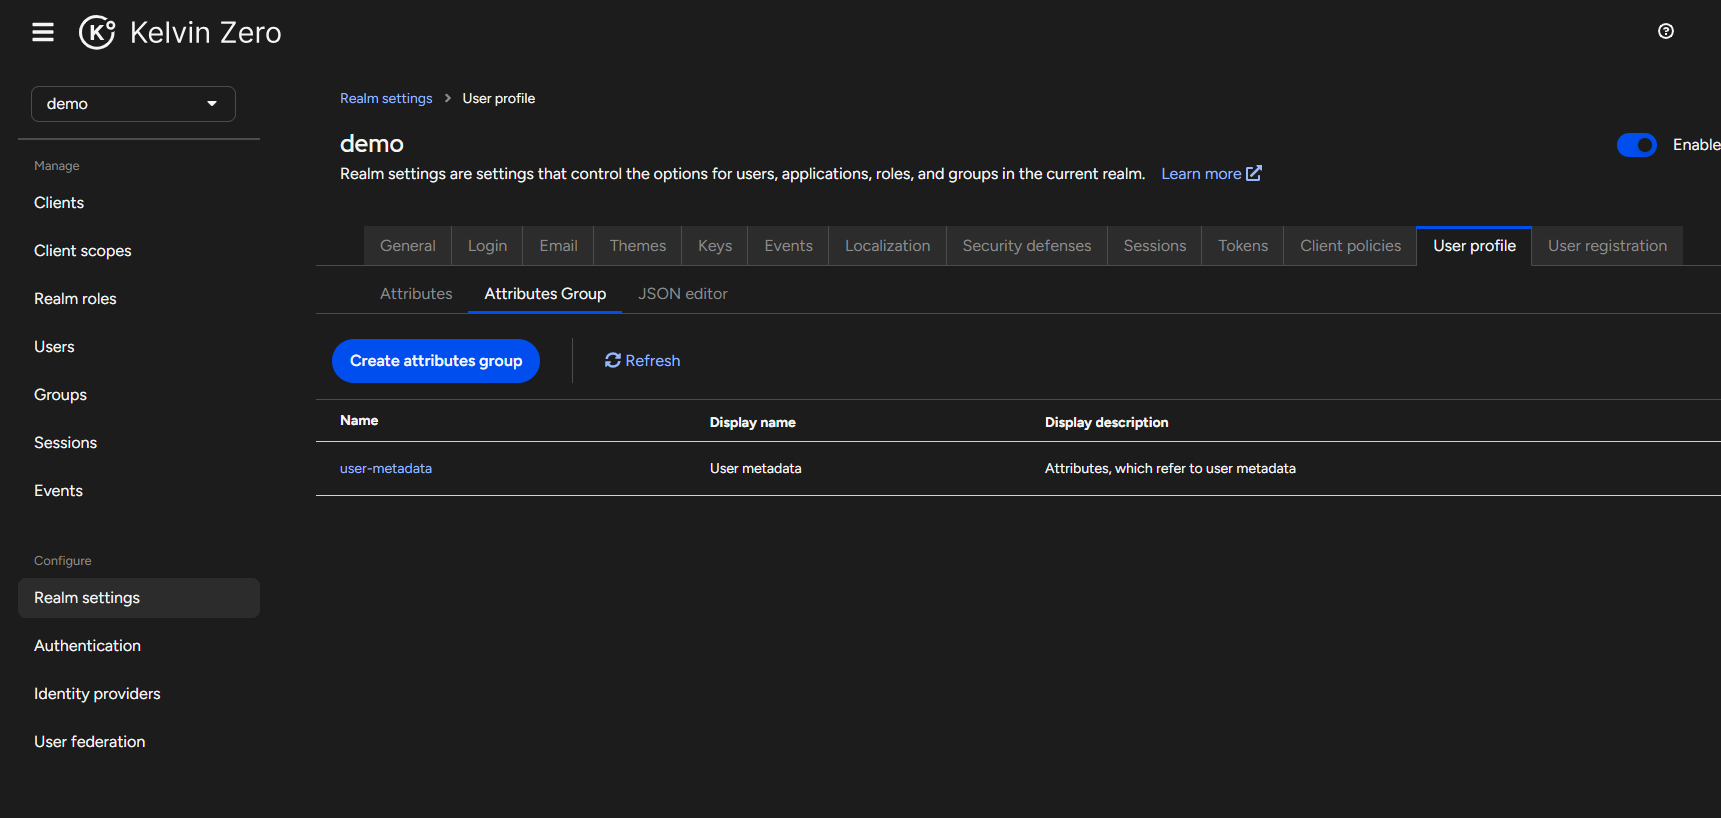This screenshot has width=1721, height=818.
Task: Follow the Learn more link
Action: point(1201,174)
